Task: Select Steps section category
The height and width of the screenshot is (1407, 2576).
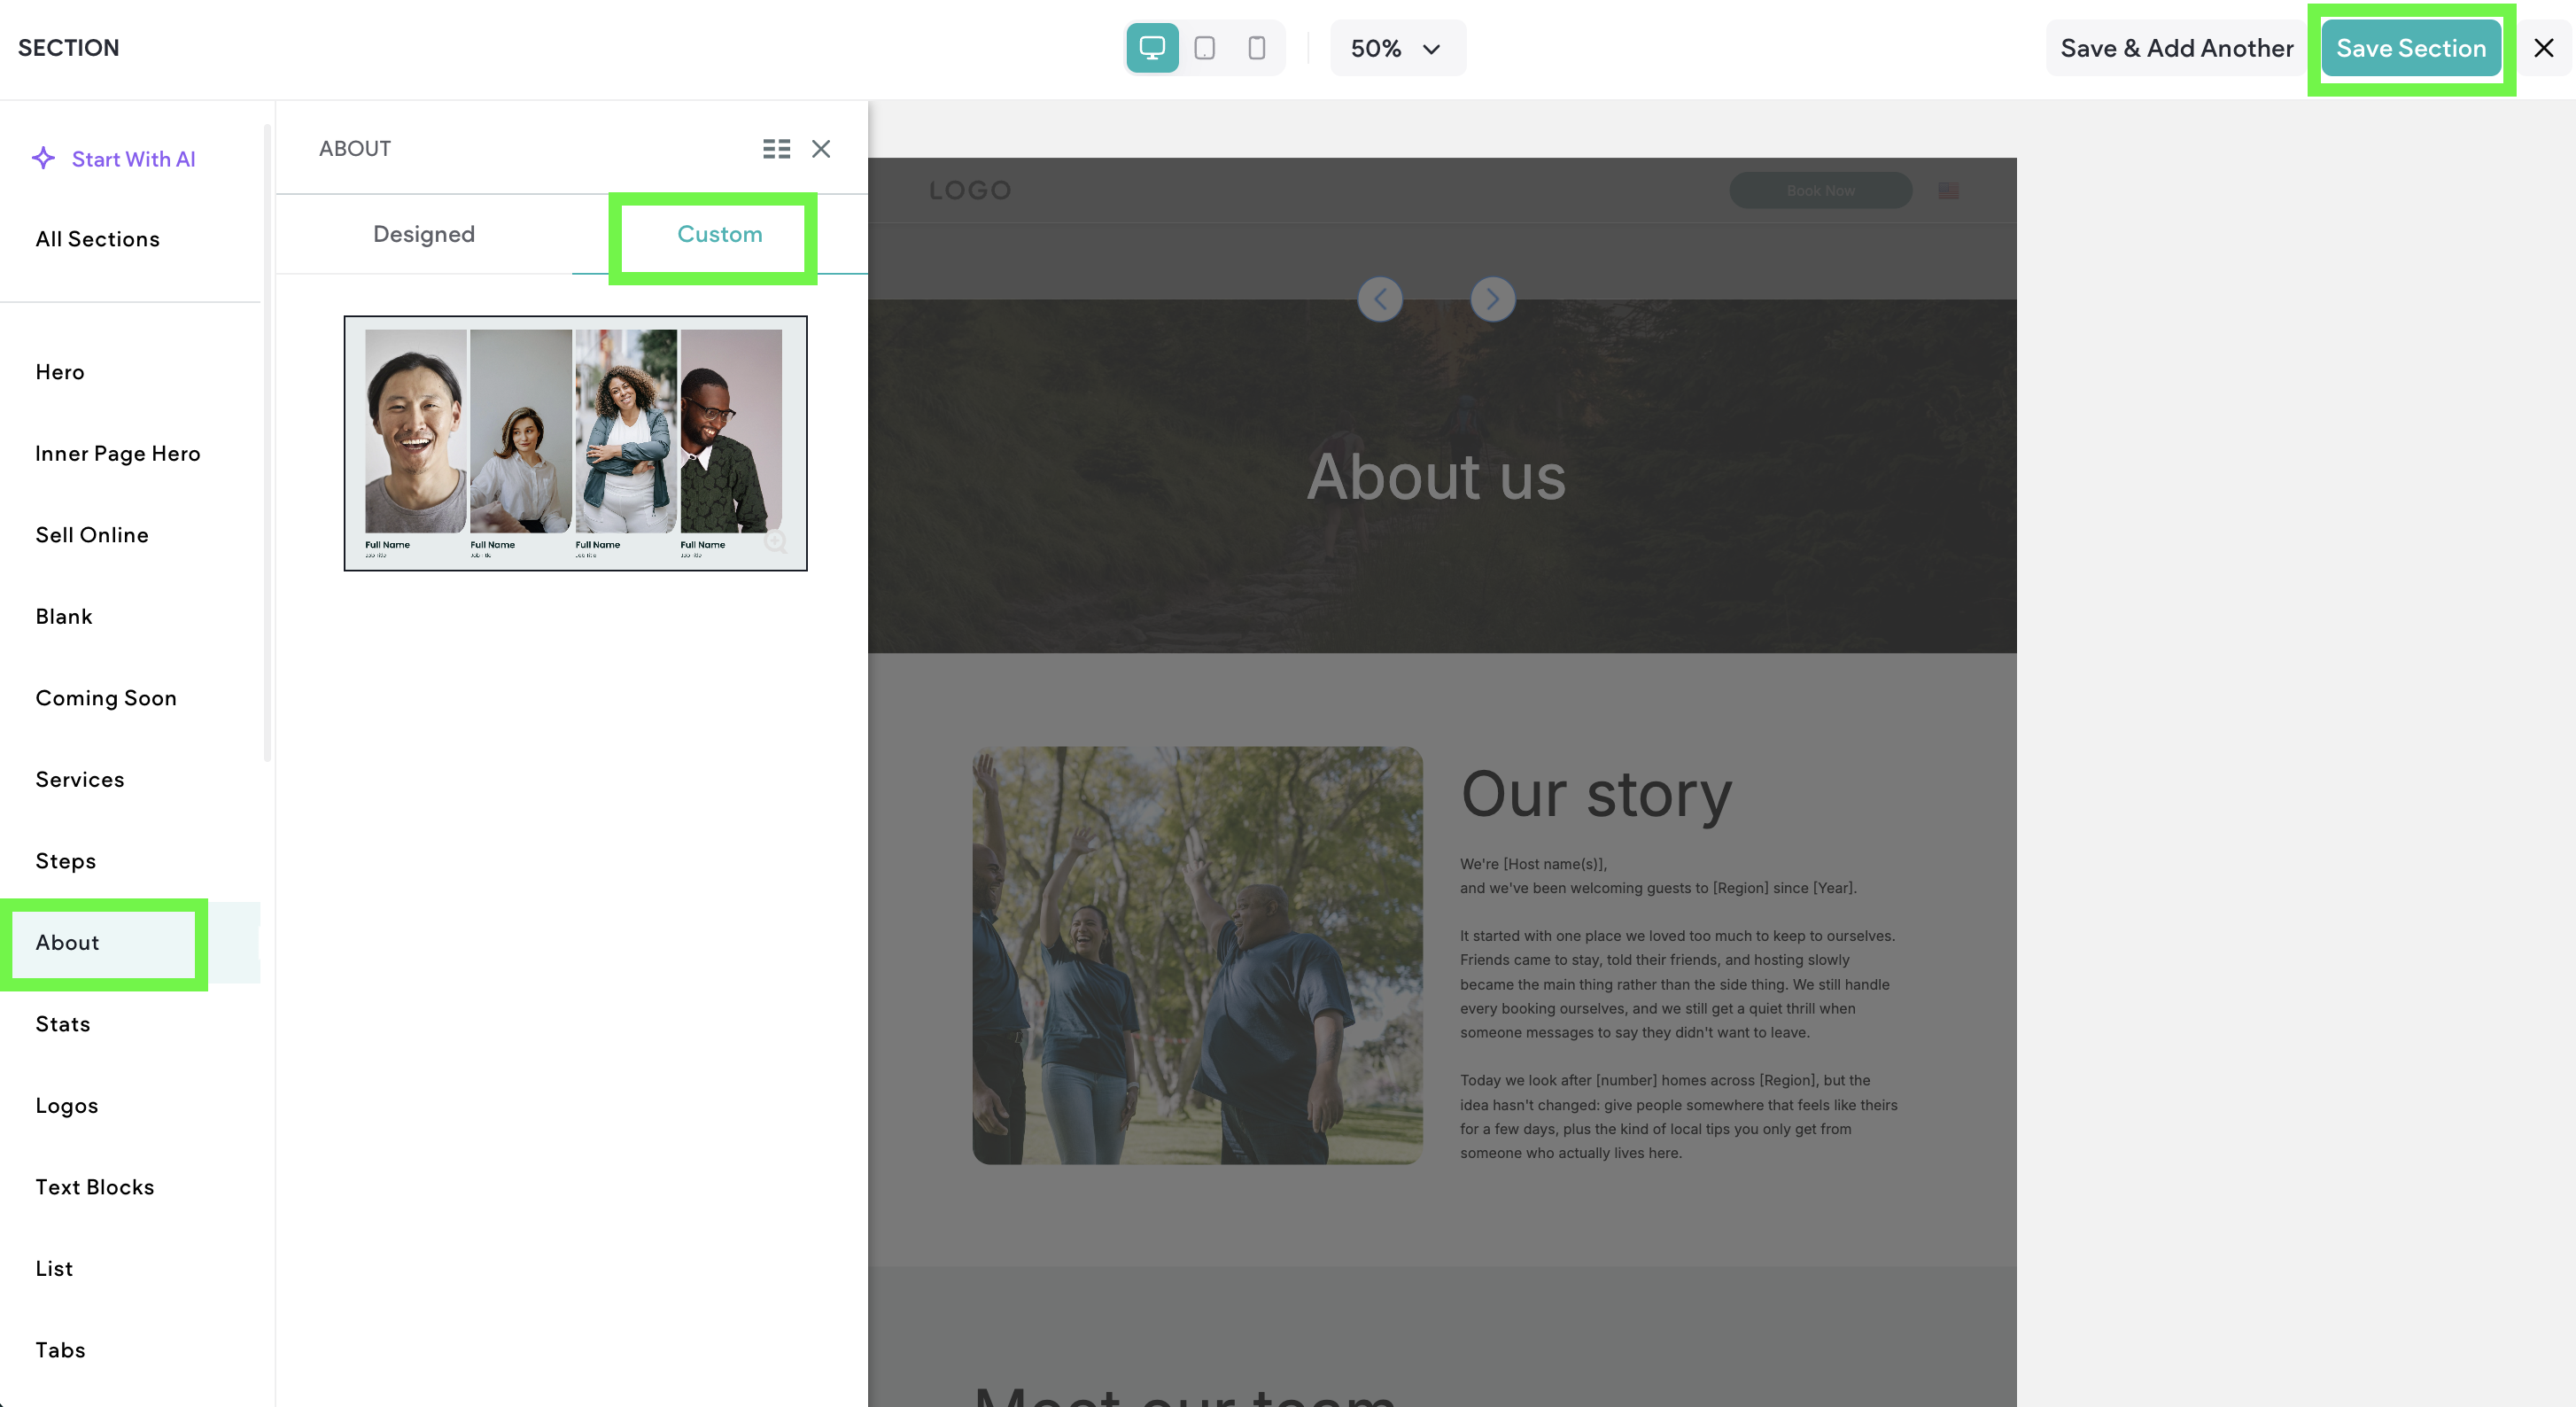Action: coord(66,861)
